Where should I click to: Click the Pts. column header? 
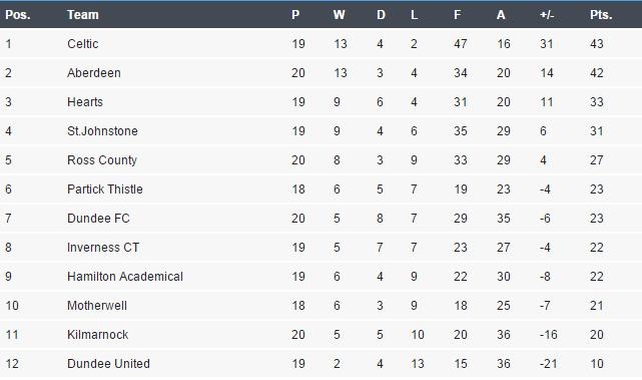click(x=601, y=15)
